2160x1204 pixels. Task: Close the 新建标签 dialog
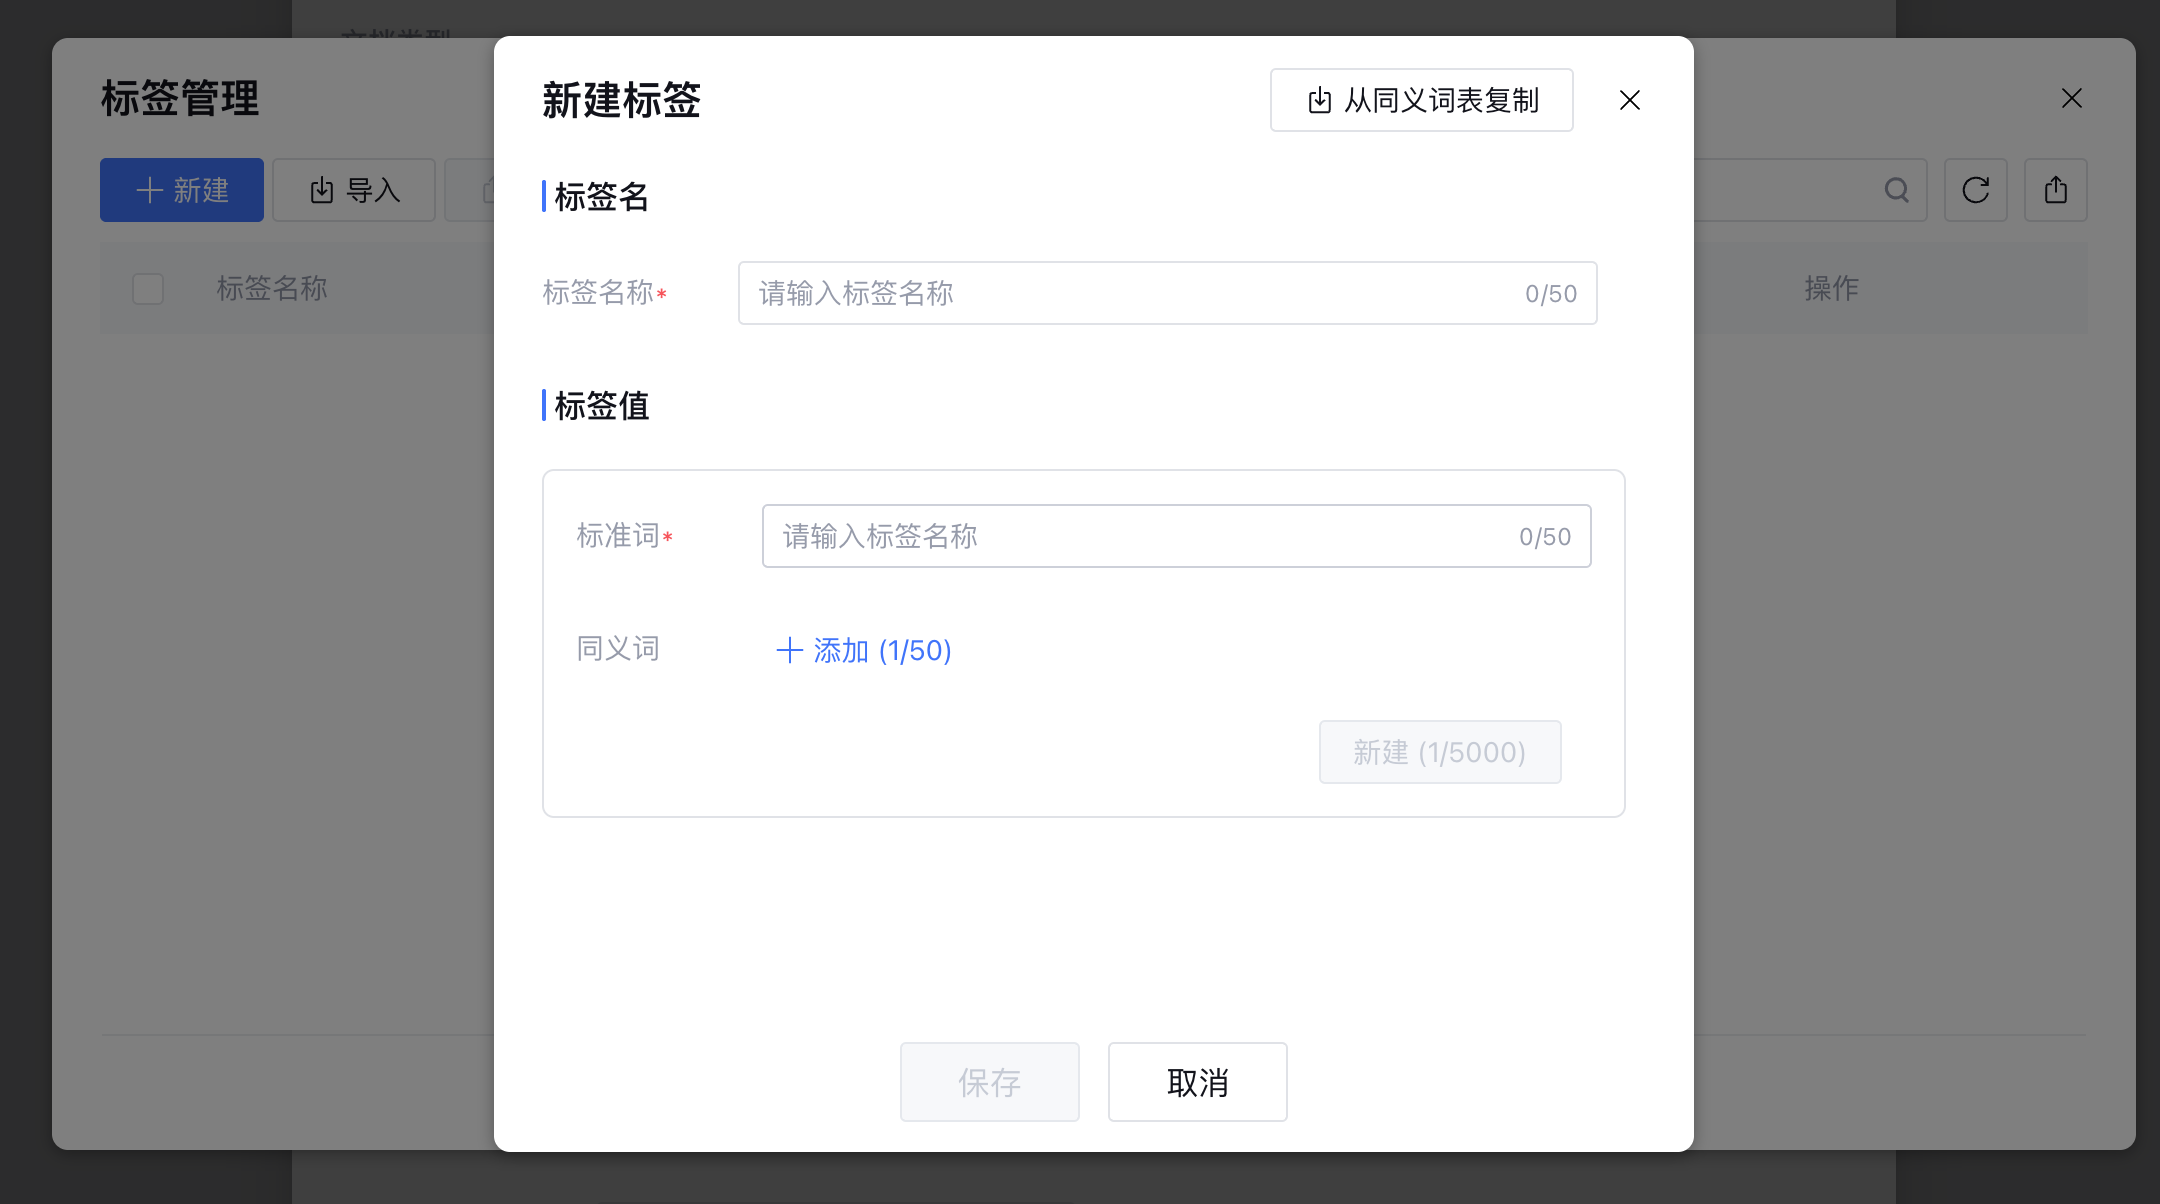[1629, 100]
